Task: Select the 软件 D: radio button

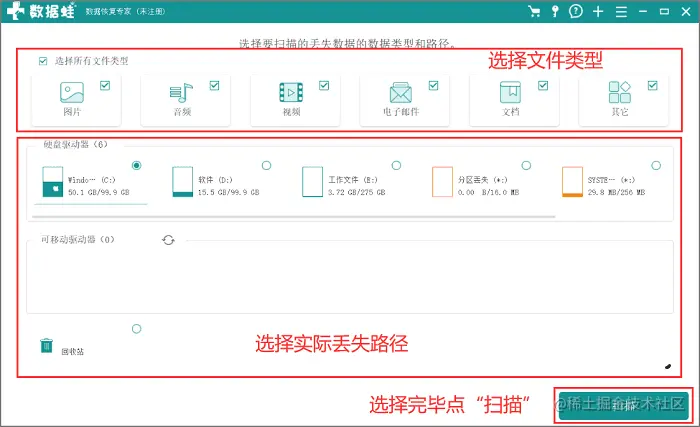Action: [267, 165]
